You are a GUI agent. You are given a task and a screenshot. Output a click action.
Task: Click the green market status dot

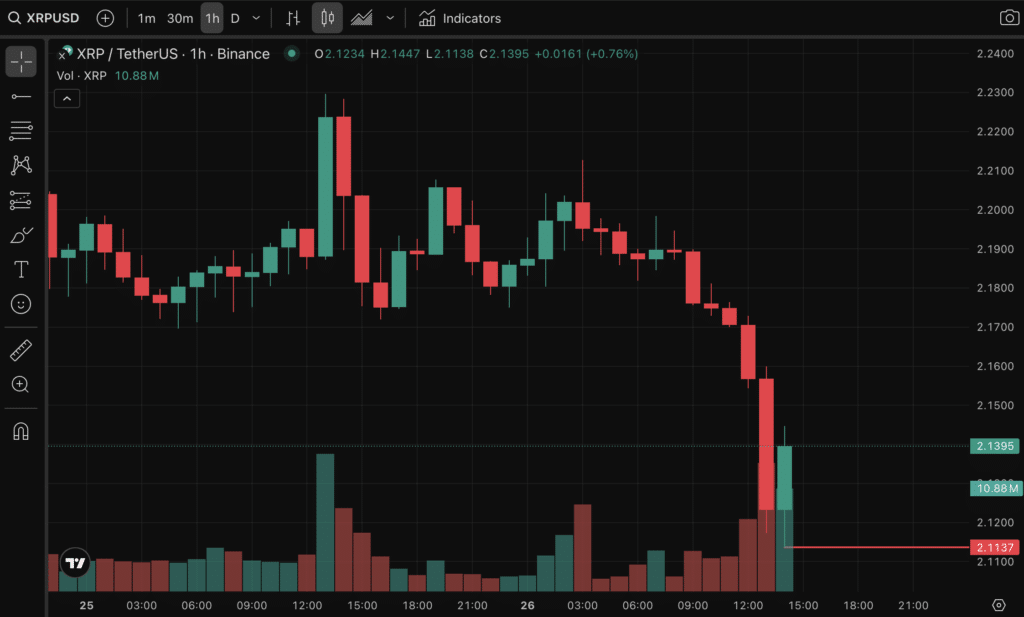click(291, 54)
